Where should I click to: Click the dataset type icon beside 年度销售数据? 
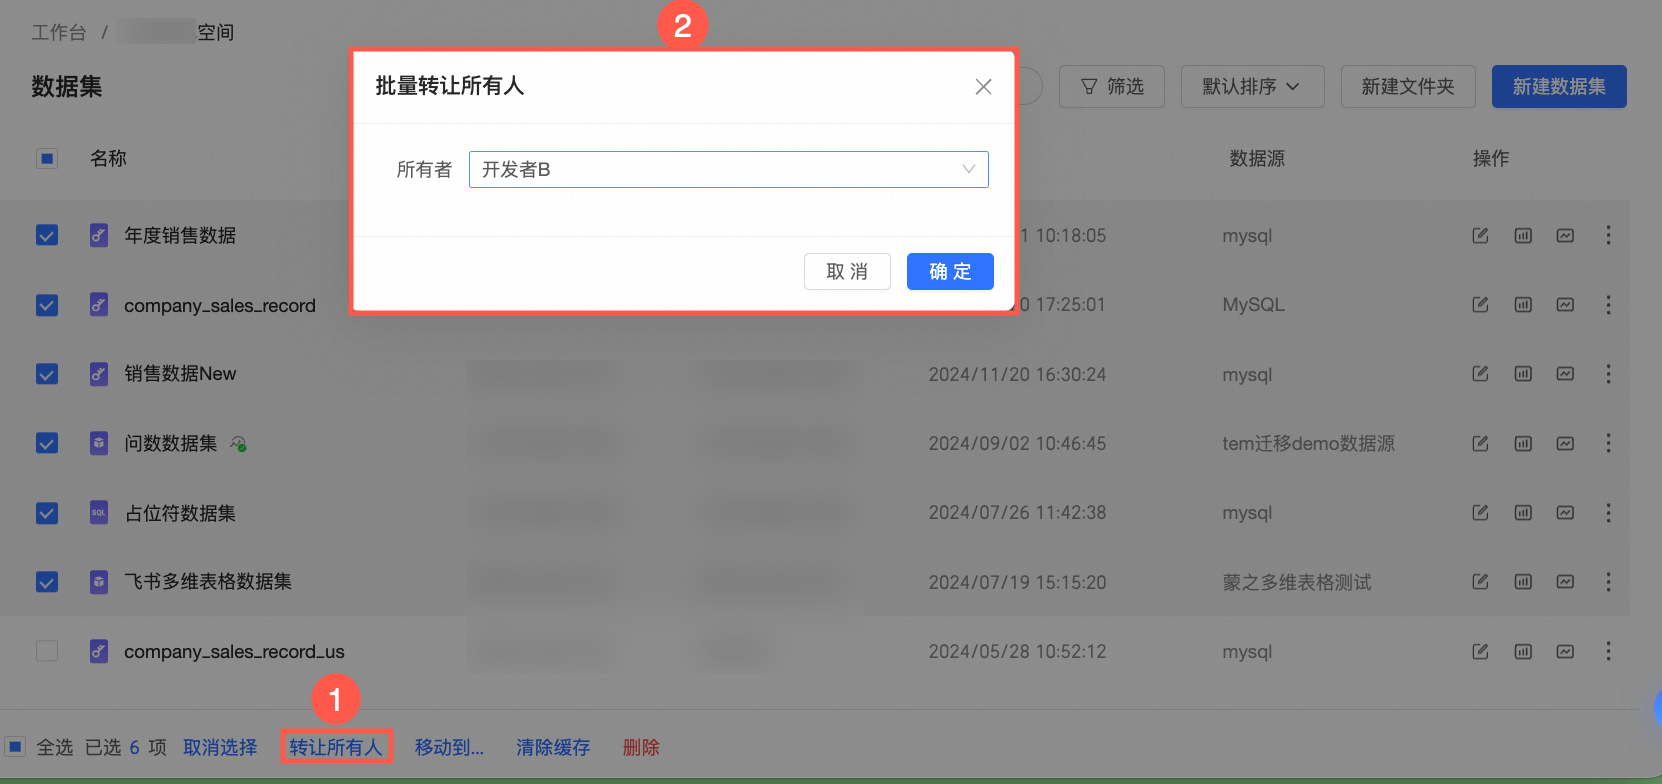click(98, 235)
